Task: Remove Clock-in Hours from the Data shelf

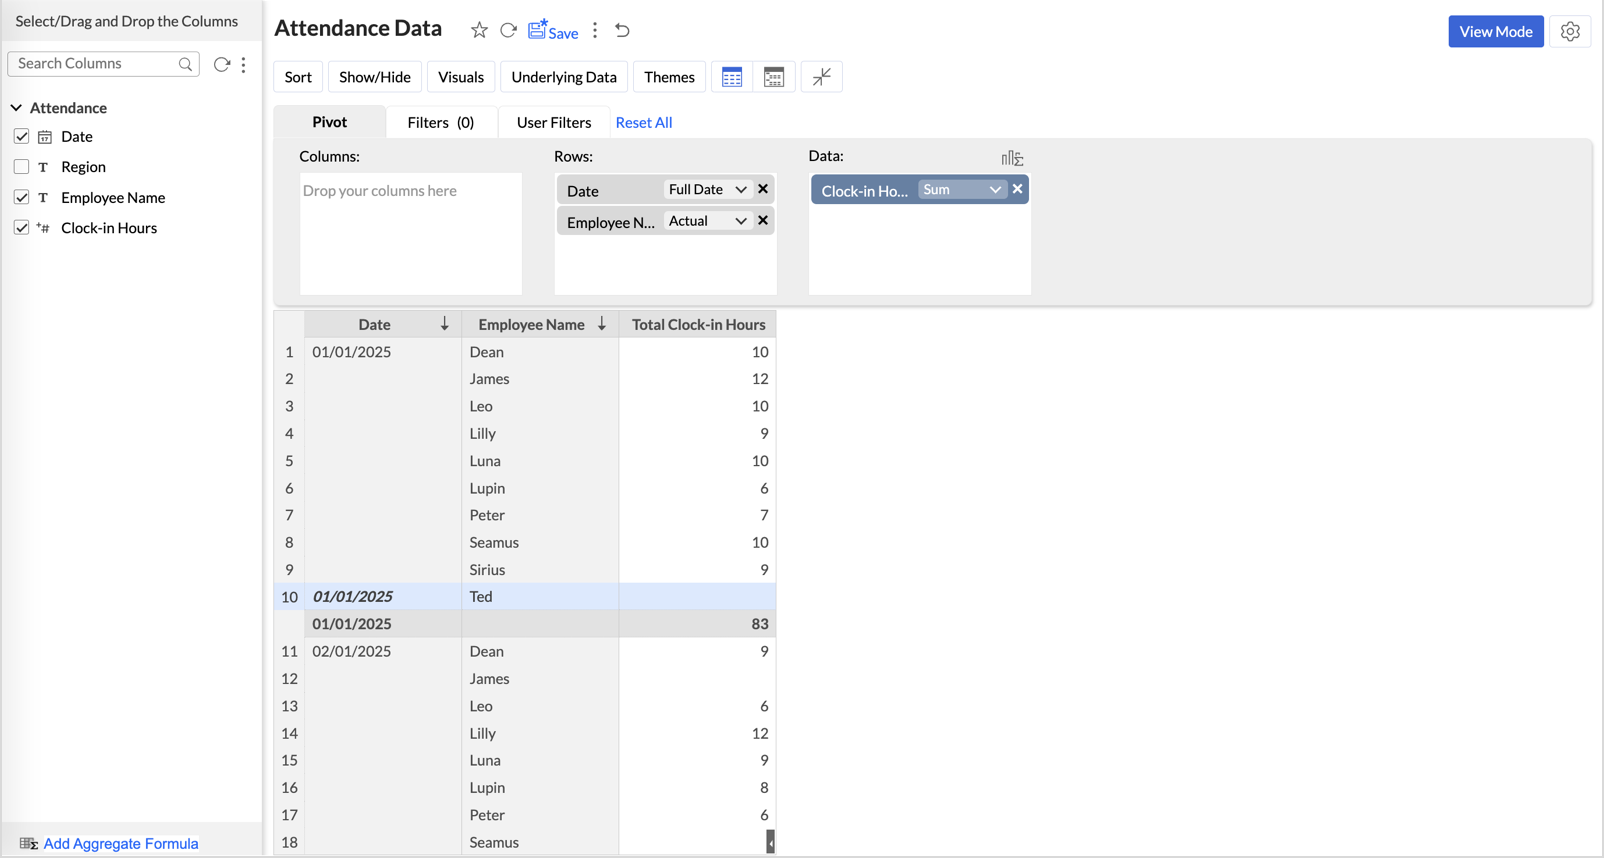Action: (1017, 189)
